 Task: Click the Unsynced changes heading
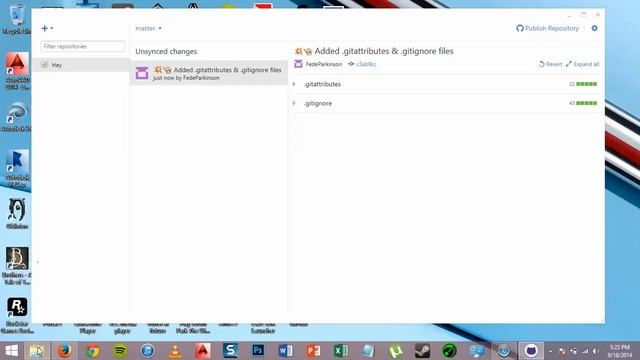click(166, 51)
